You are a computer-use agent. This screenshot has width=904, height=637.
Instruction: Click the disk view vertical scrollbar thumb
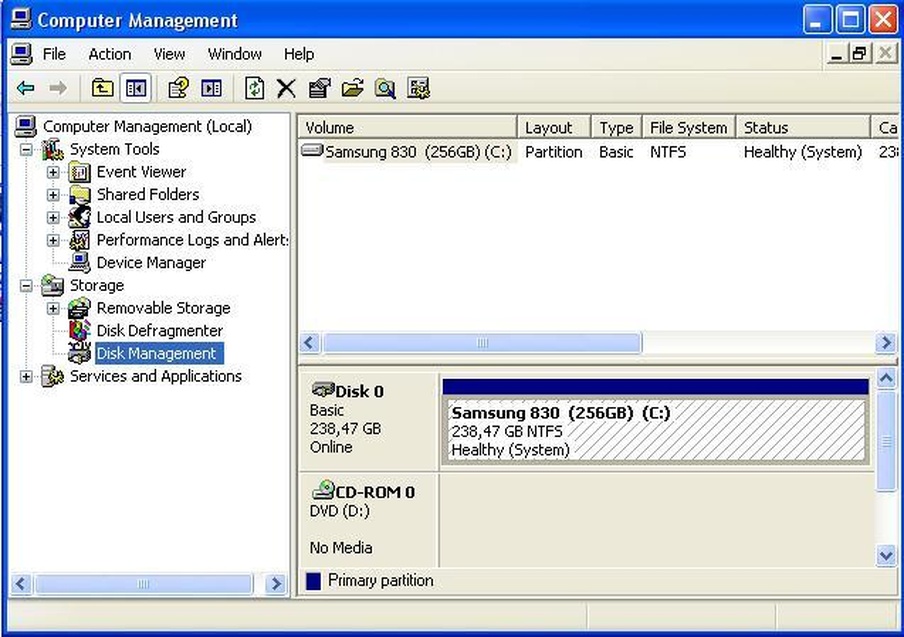(886, 441)
